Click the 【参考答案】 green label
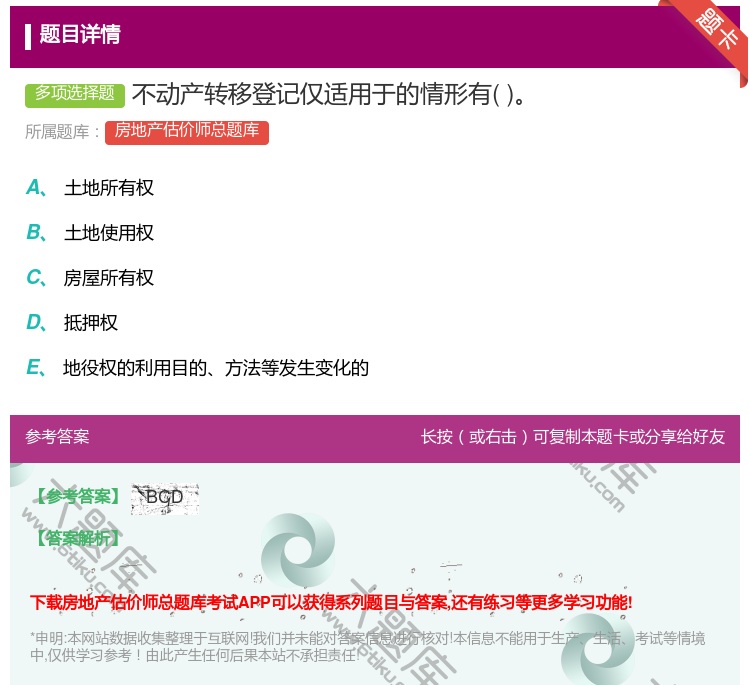Screen dimensions: 750x685 point(78,497)
